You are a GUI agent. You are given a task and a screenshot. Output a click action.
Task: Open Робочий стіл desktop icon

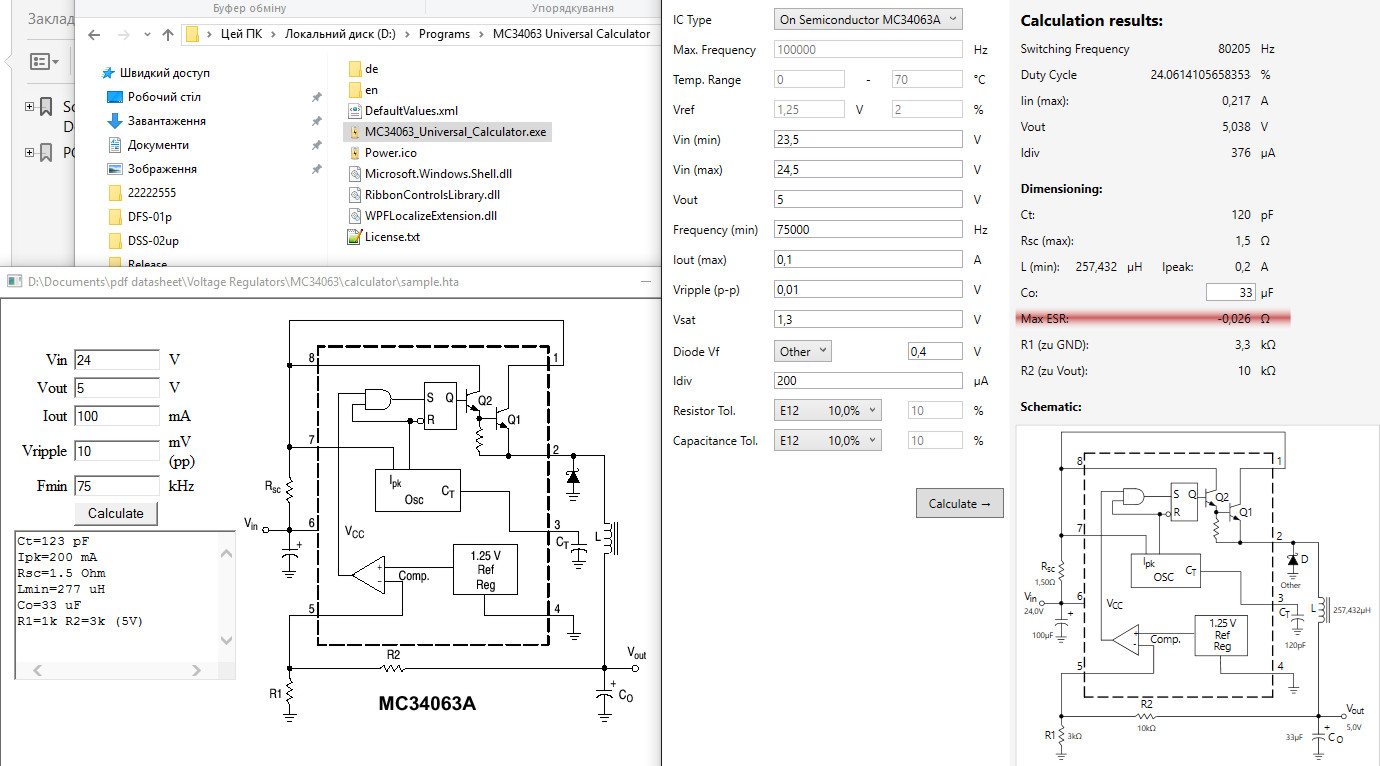click(116, 97)
